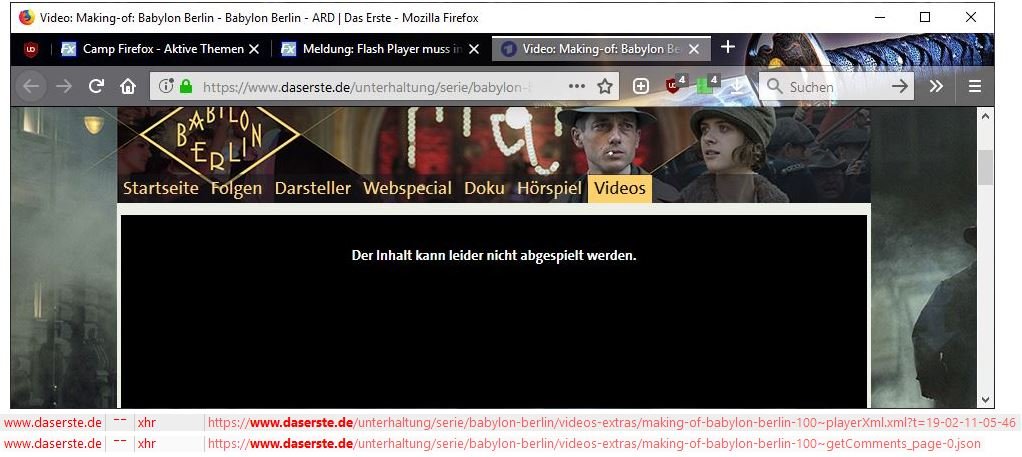The width and height of the screenshot is (1022, 457).
Task: Open a new tab with plus button
Action: point(728,47)
